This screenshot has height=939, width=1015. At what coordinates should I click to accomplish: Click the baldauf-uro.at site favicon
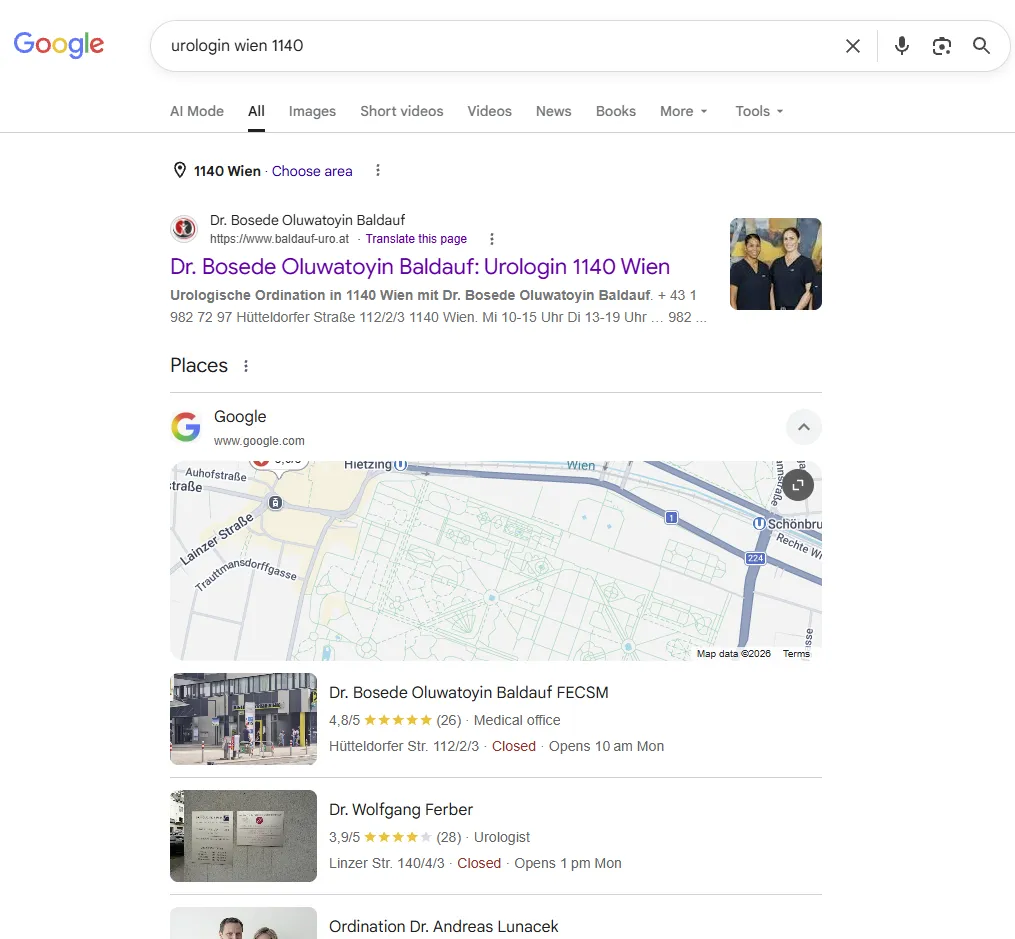tap(184, 229)
